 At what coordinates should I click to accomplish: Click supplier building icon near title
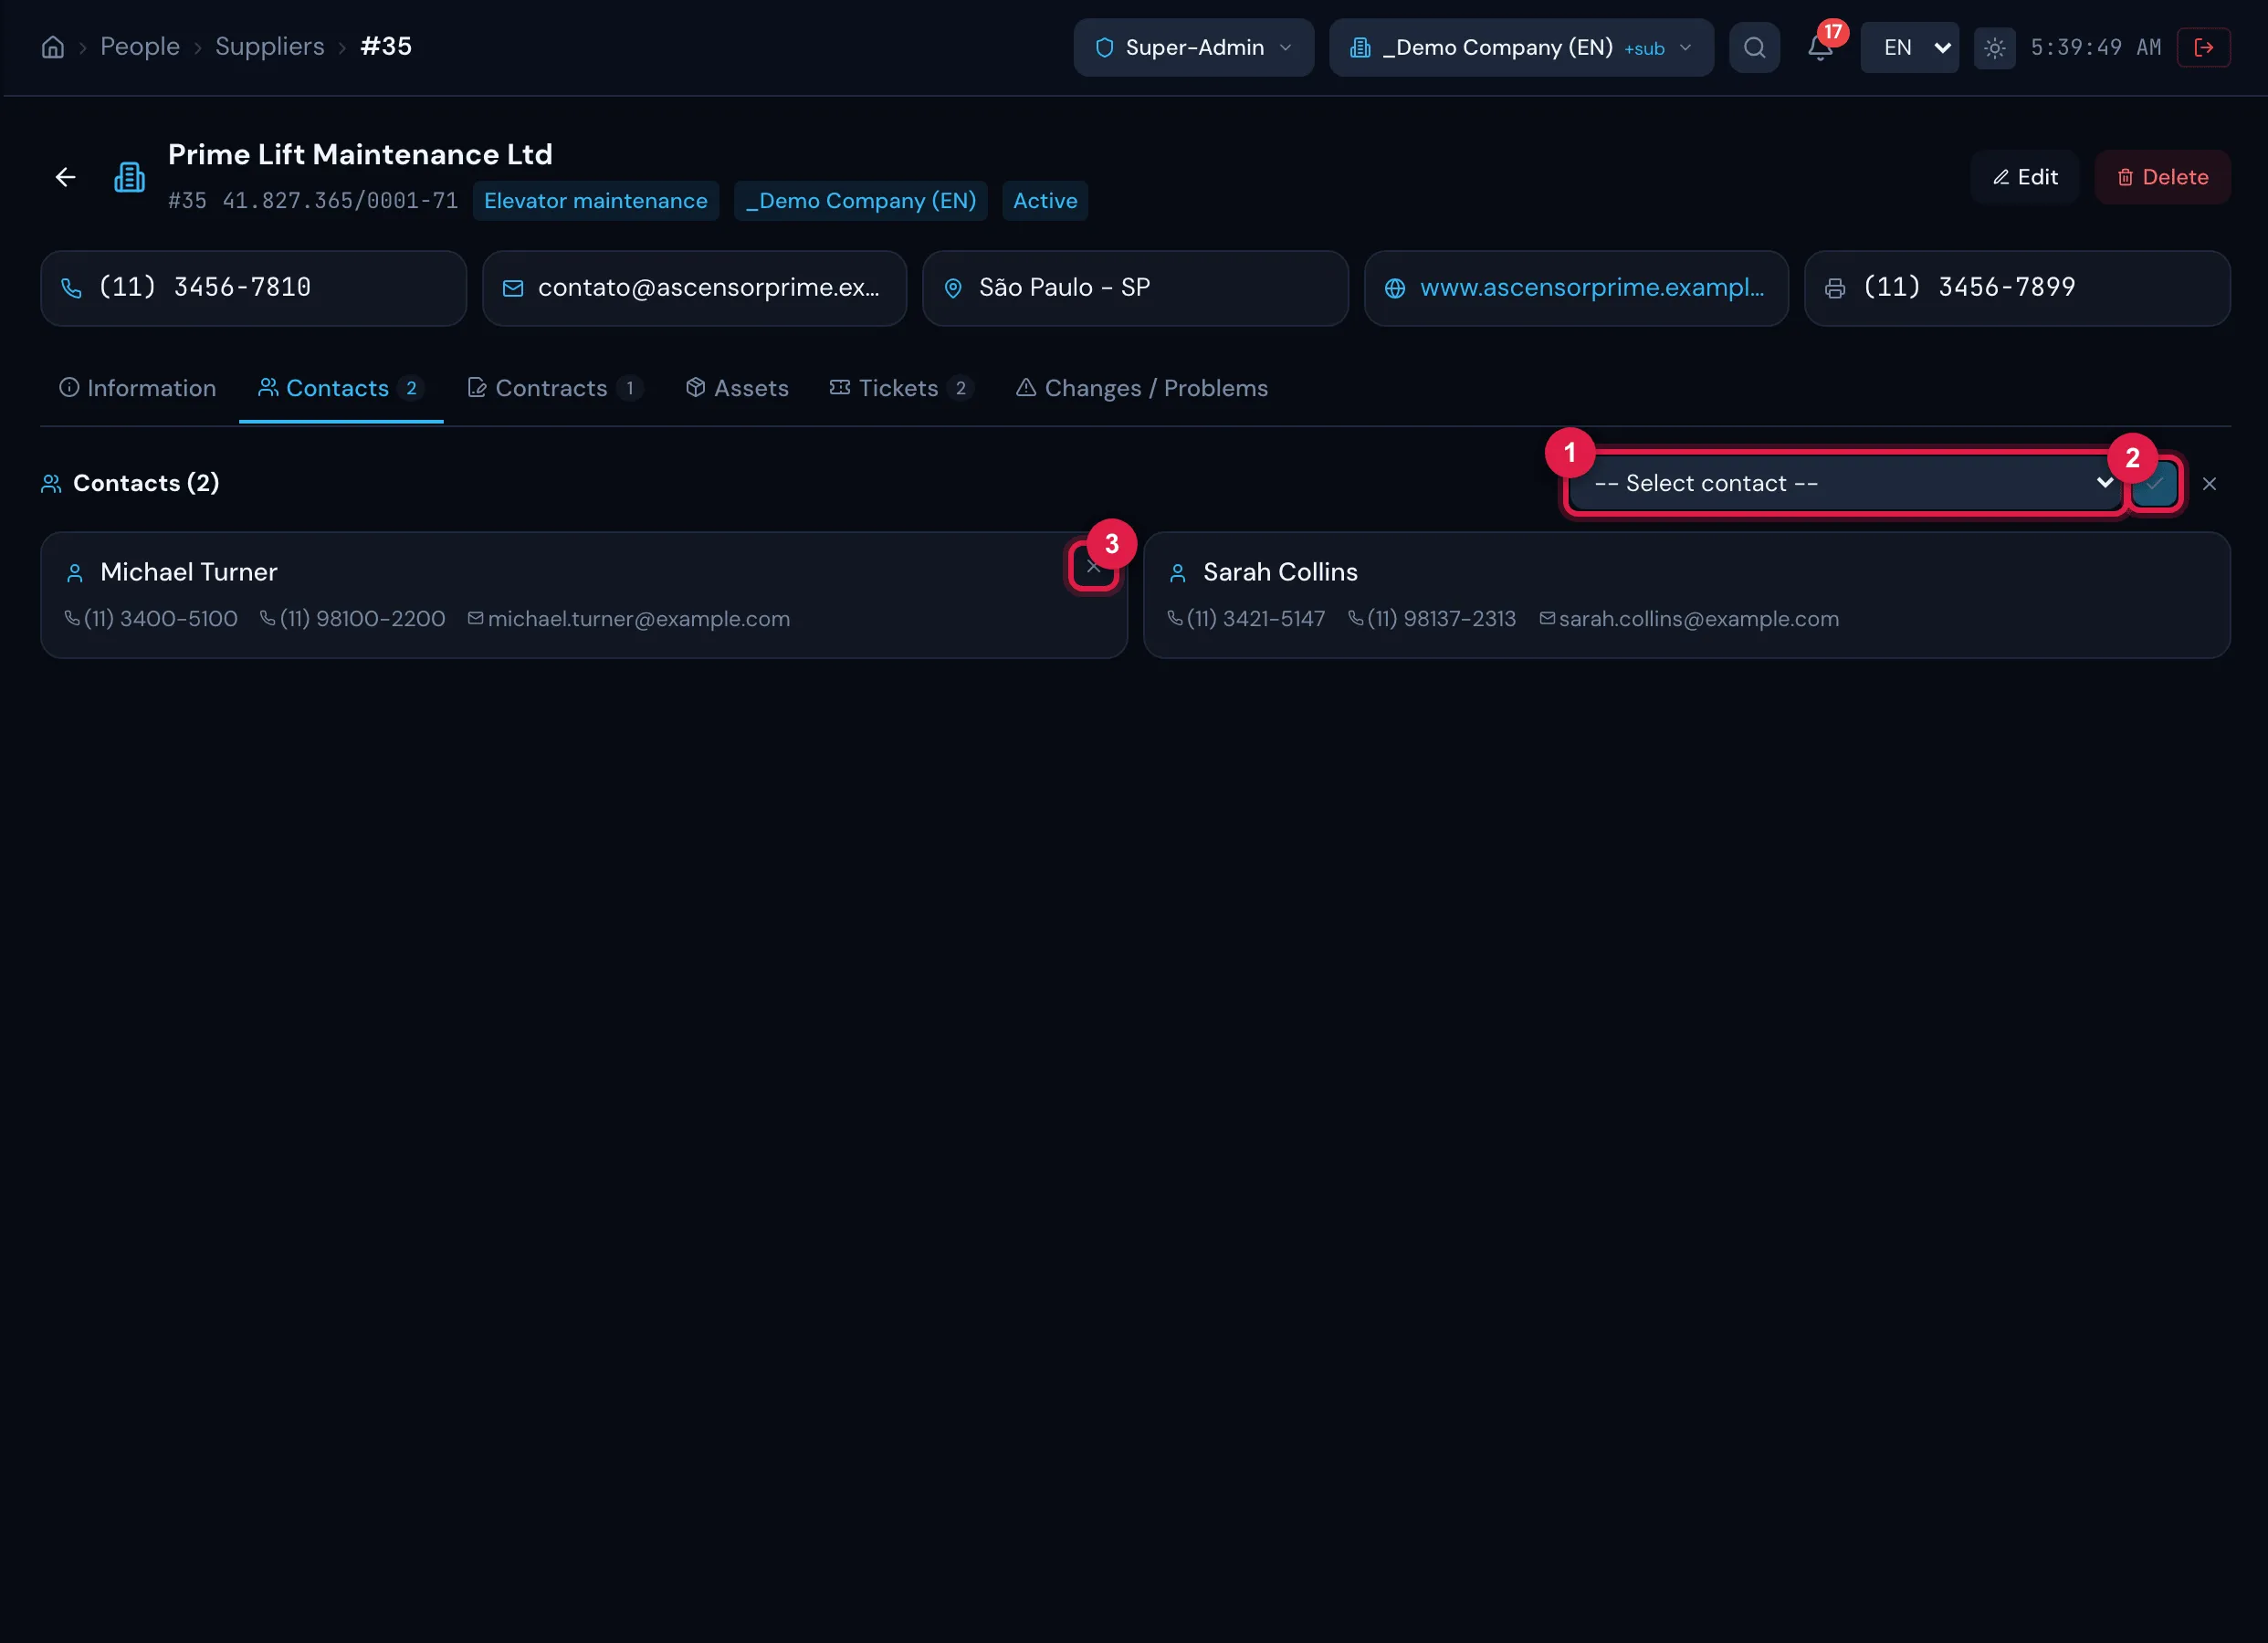point(129,177)
